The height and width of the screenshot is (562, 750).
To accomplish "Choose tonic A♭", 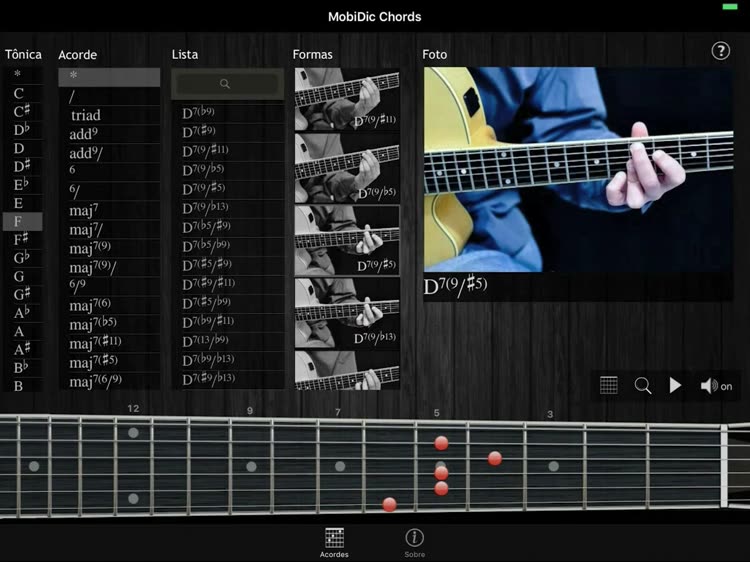I will click(22, 313).
